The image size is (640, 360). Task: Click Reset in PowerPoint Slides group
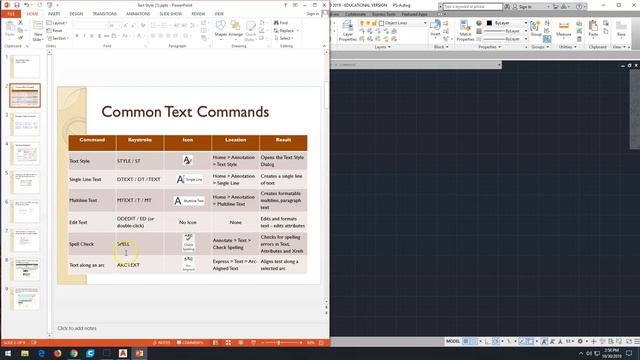point(55,31)
